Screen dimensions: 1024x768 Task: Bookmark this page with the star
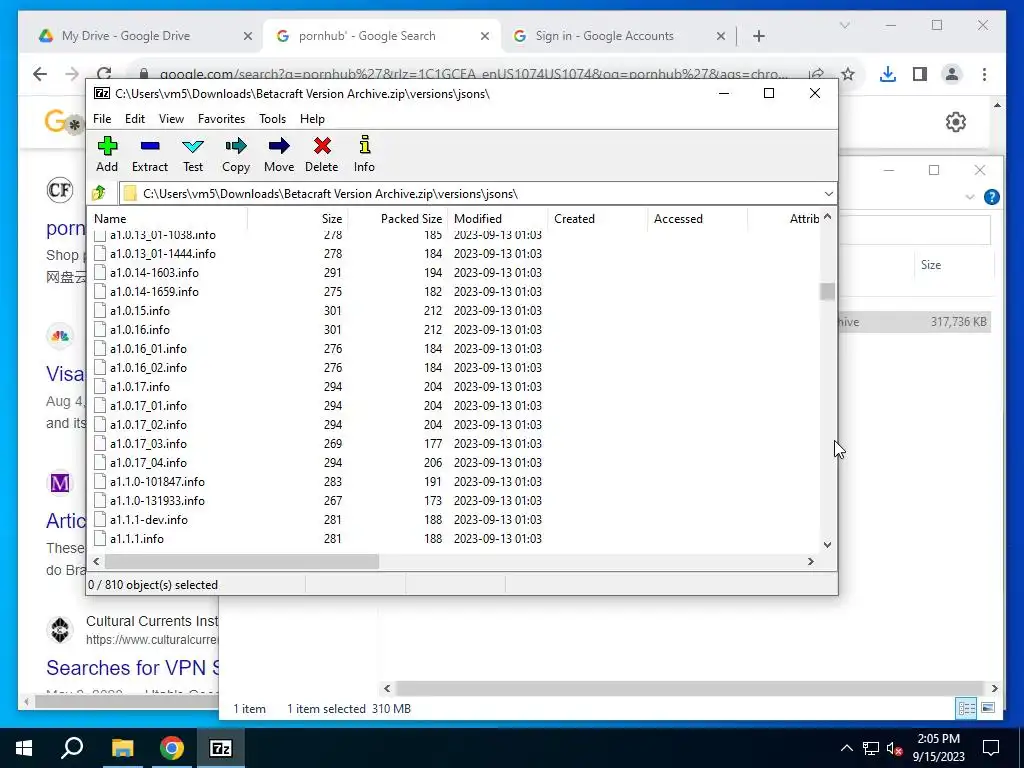click(x=848, y=74)
